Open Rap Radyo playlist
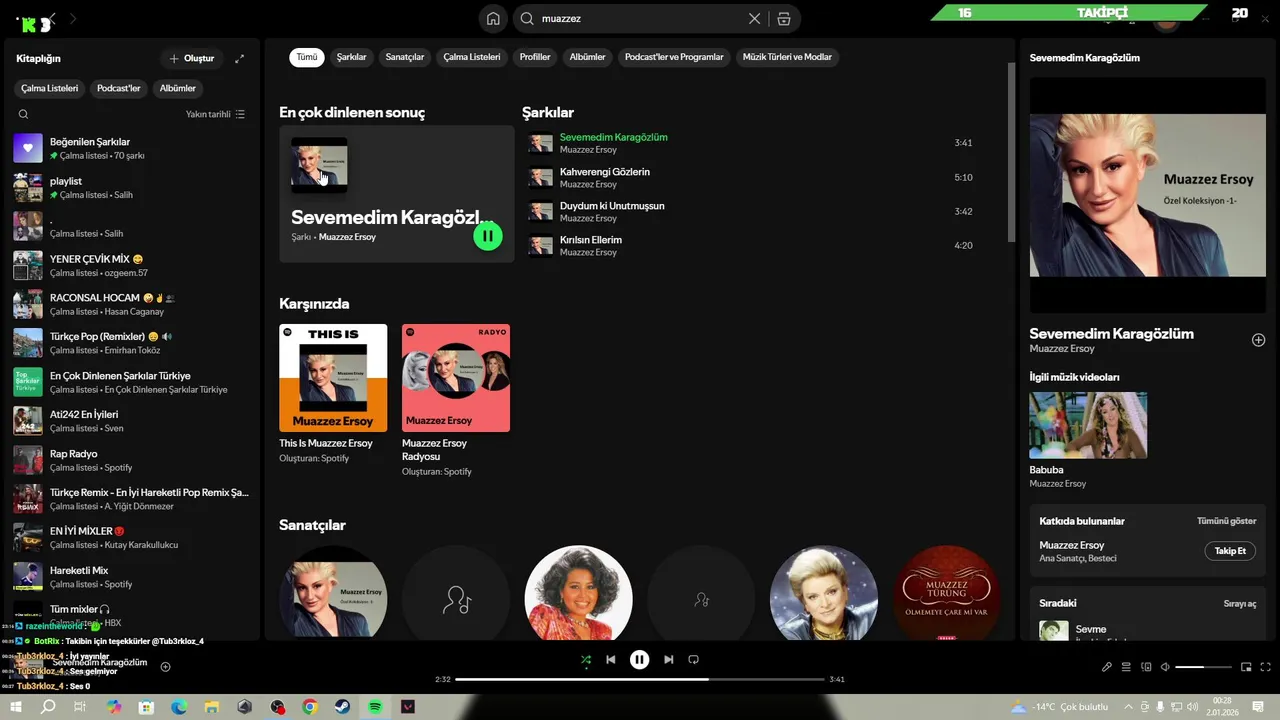Viewport: 1280px width, 720px height. click(132, 460)
